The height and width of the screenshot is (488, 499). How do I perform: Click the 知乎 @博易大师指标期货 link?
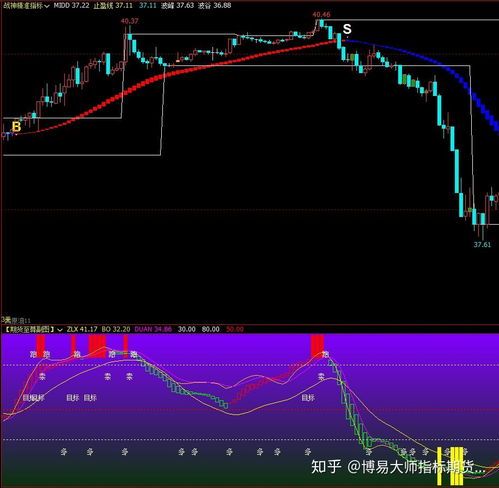[x=398, y=467]
